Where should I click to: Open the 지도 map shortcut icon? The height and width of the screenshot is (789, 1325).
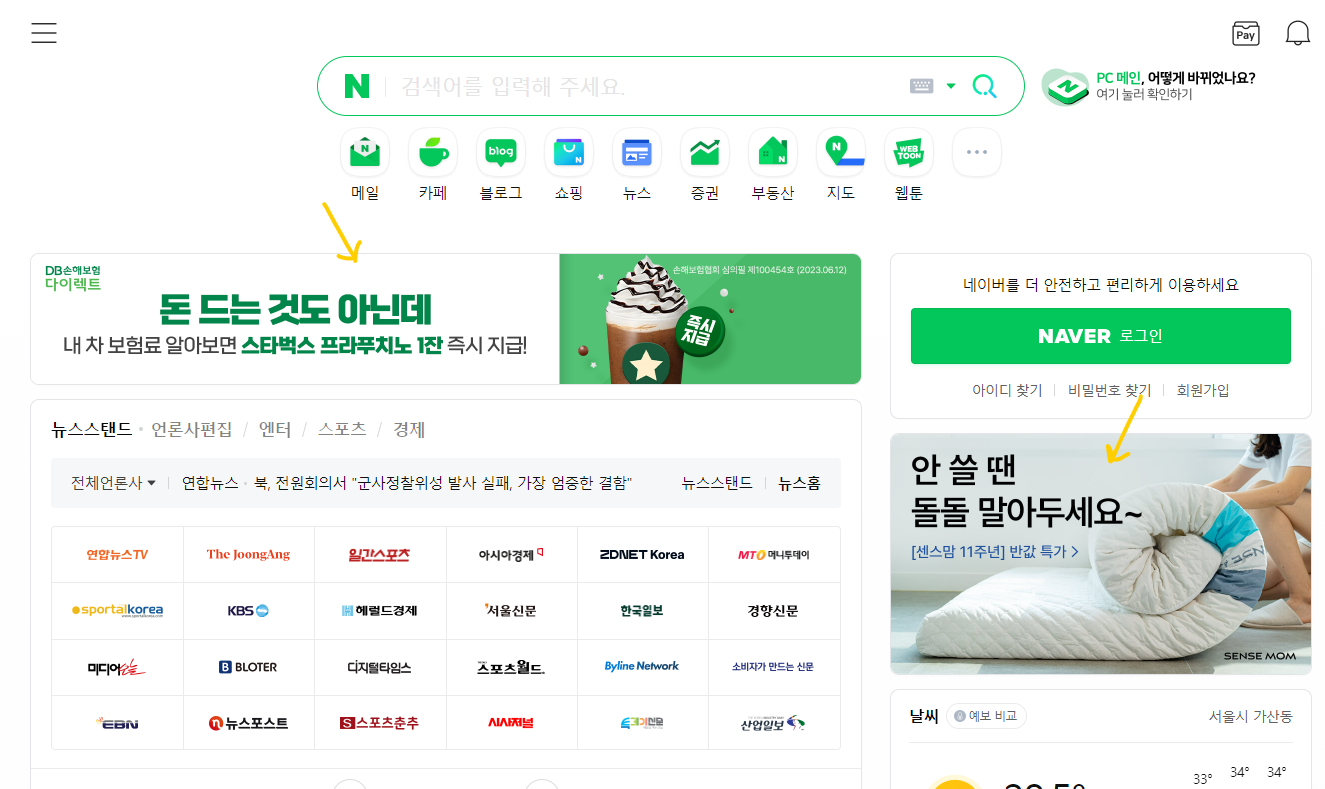841,152
